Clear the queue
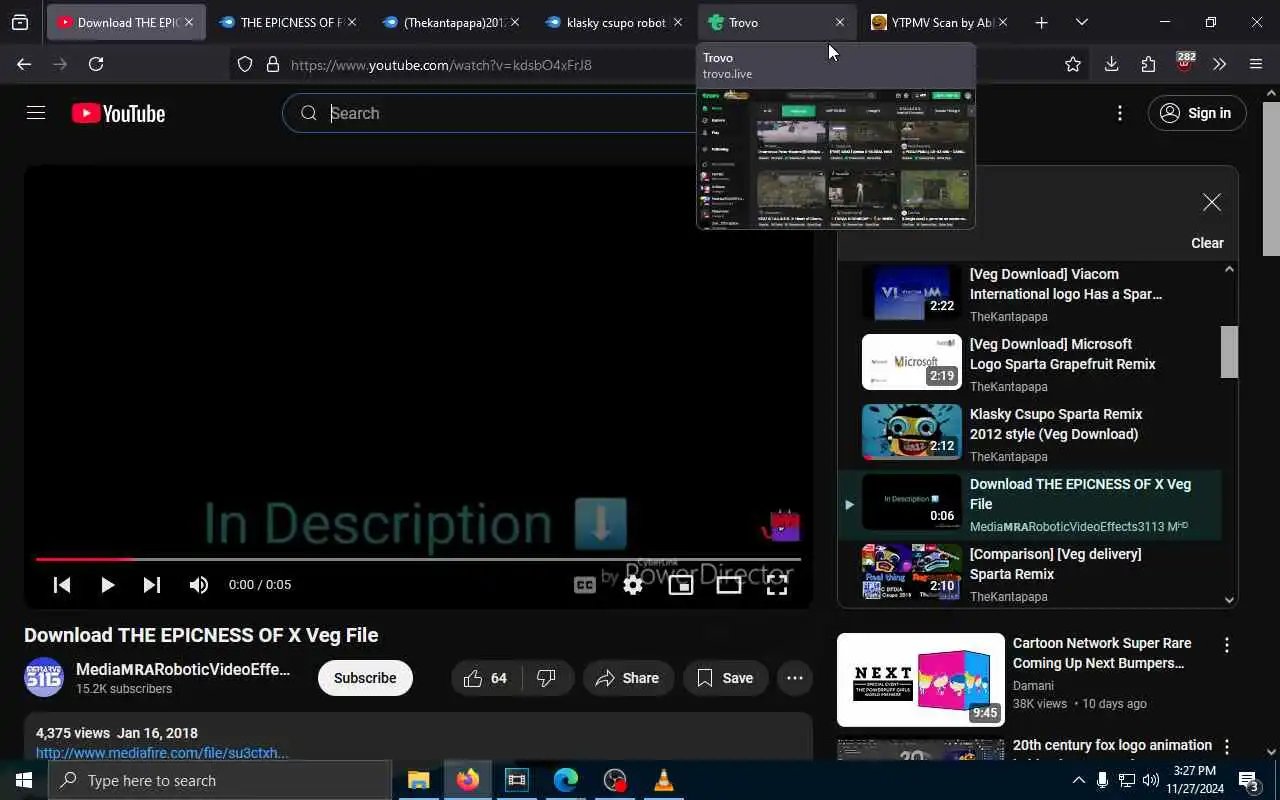Screen dimensions: 1280x800 [x=1207, y=243]
